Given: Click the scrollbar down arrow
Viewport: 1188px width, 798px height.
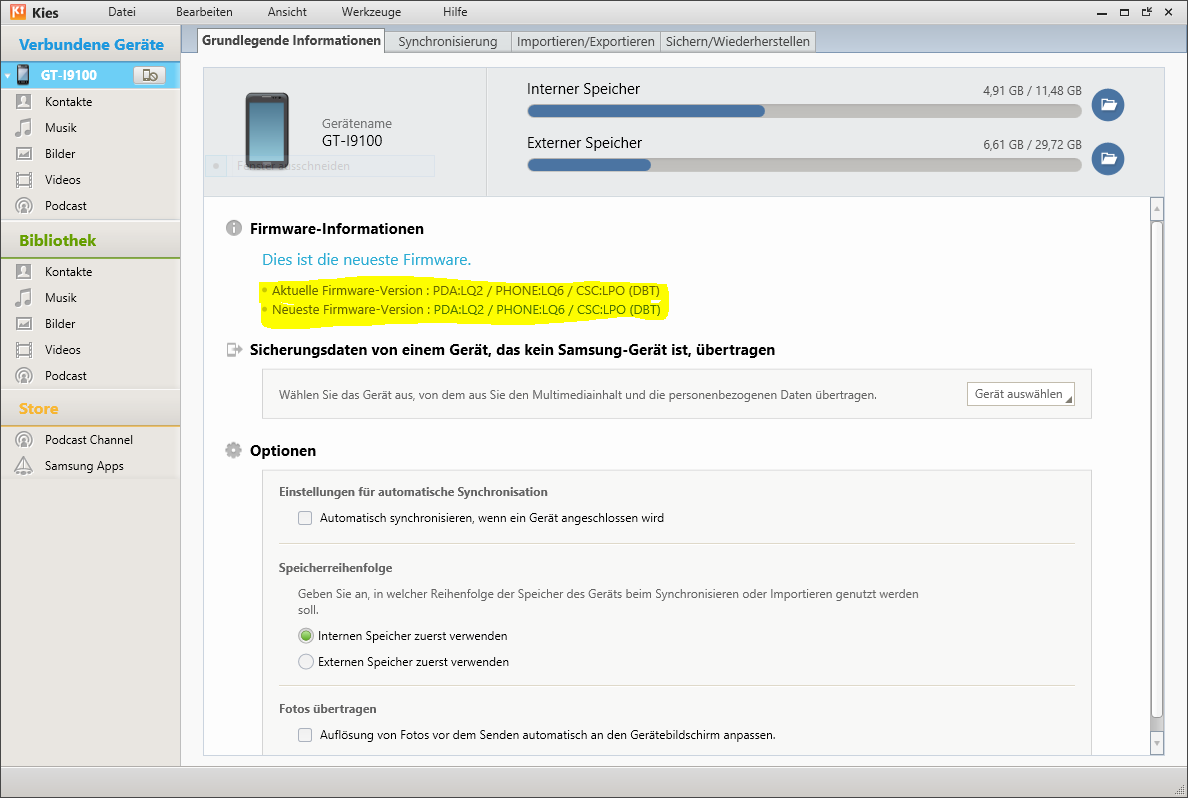Looking at the screenshot, I should (x=1156, y=743).
